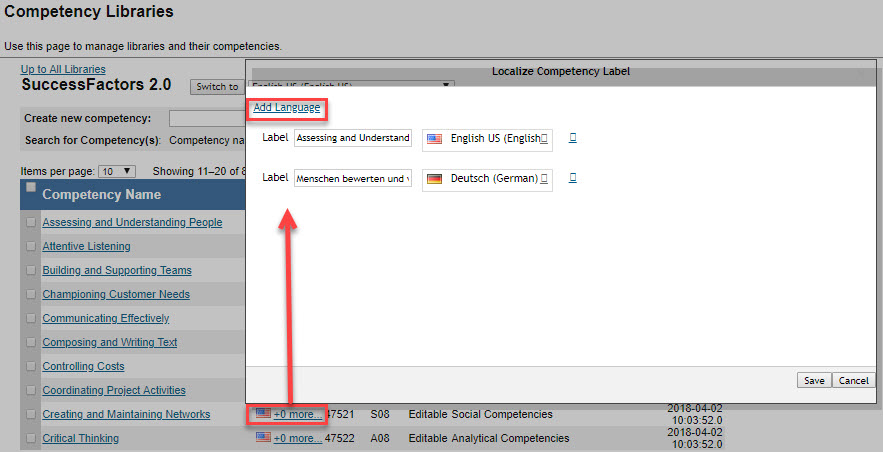Viewport: 883px width, 452px height.
Task: Check the Communicating Effectively row
Action: [x=31, y=319]
